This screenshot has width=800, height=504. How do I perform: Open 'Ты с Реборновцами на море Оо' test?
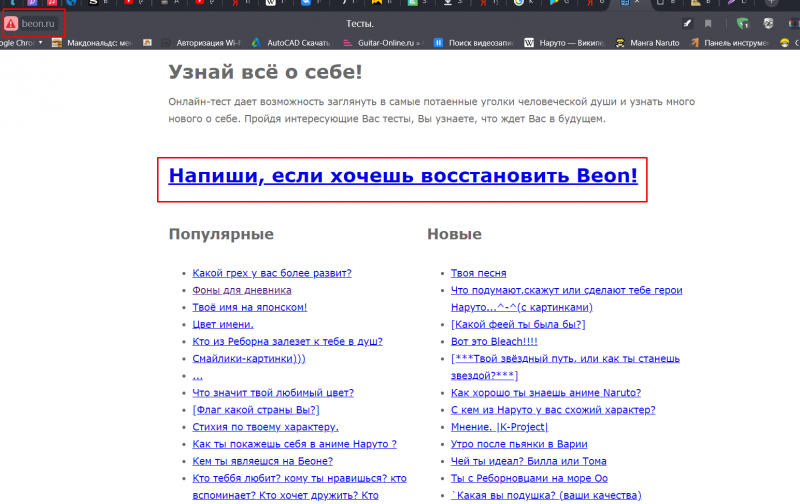tap(529, 478)
